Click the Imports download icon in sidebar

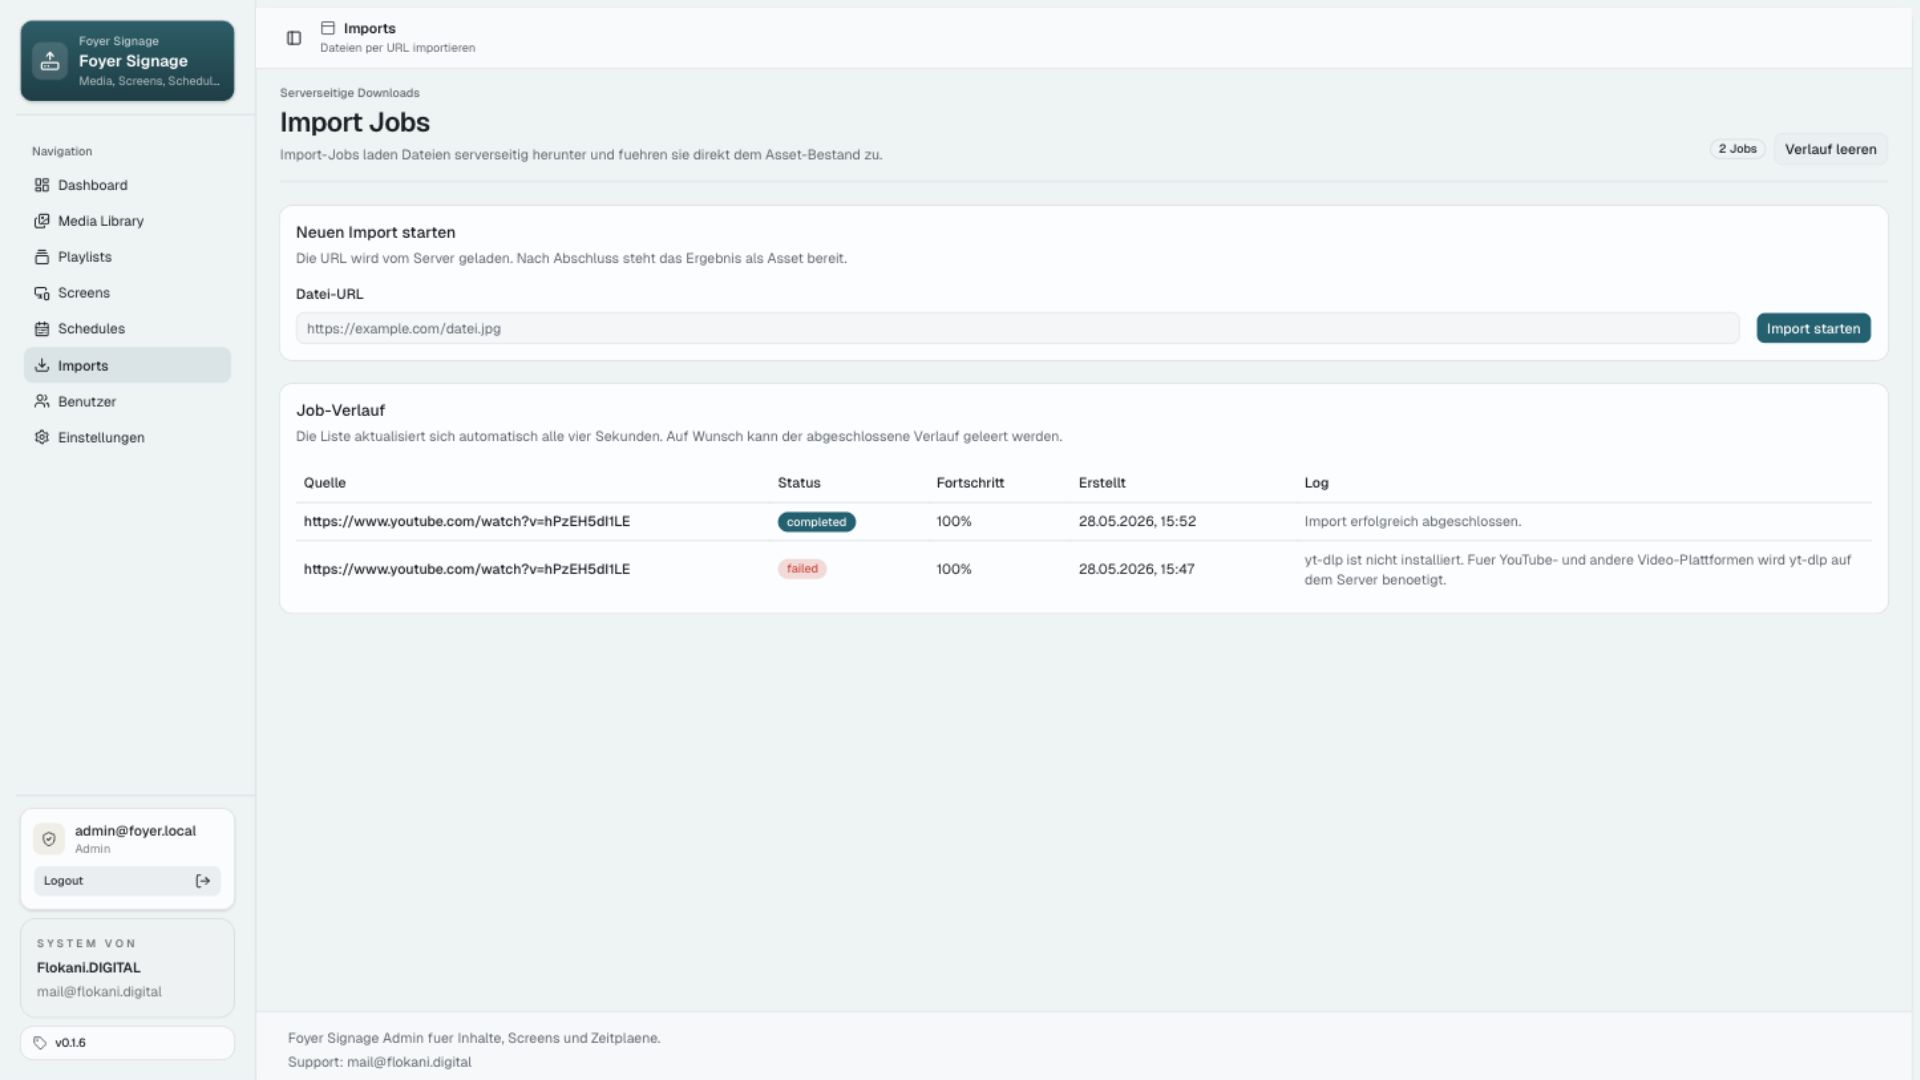(x=42, y=366)
